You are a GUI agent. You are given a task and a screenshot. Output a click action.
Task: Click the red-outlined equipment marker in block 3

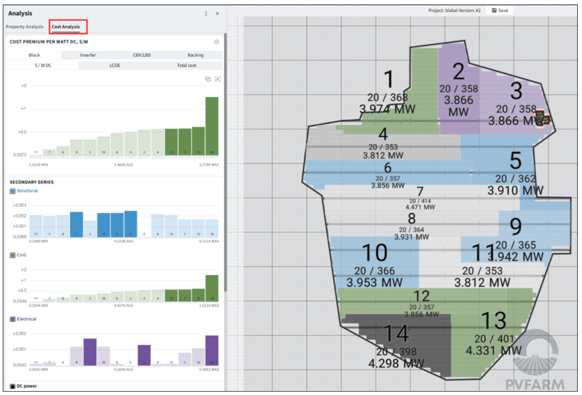543,118
